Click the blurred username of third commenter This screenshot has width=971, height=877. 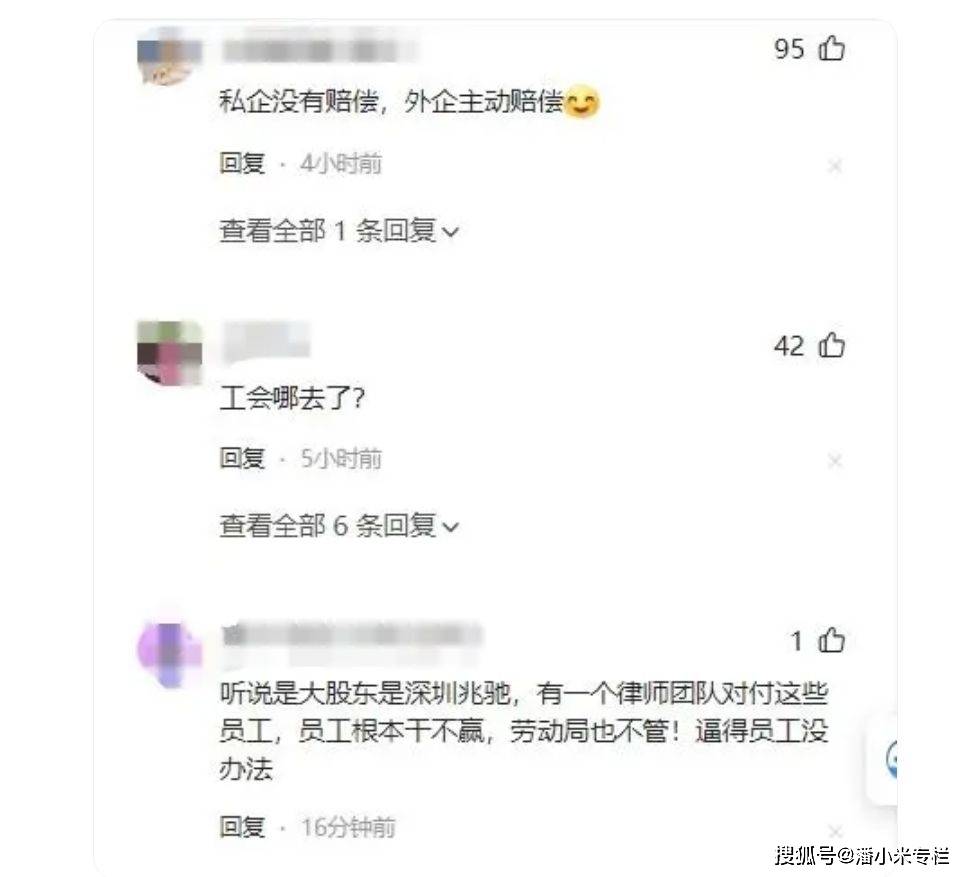[x=352, y=635]
